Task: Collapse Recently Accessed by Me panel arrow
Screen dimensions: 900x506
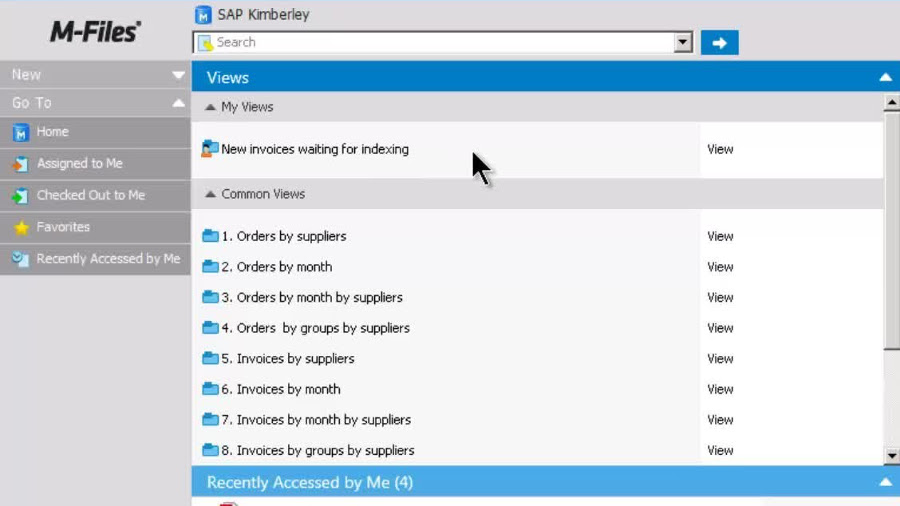Action: click(886, 482)
